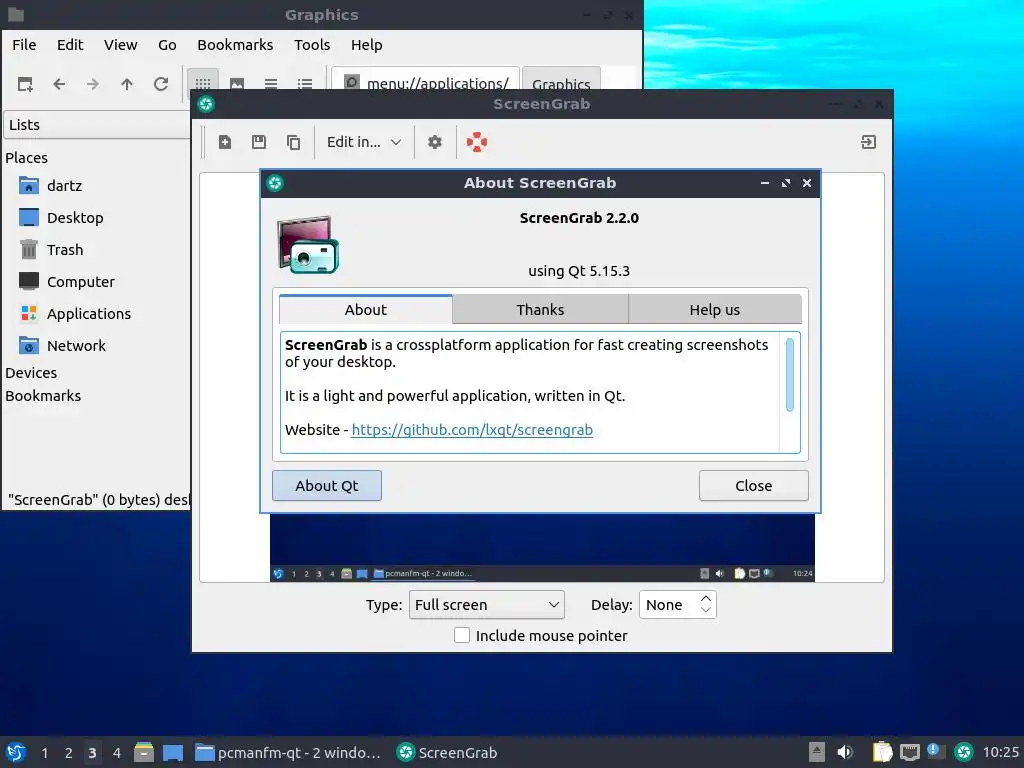Go up one folder in file manager
The image size is (1024, 768).
[x=127, y=84]
